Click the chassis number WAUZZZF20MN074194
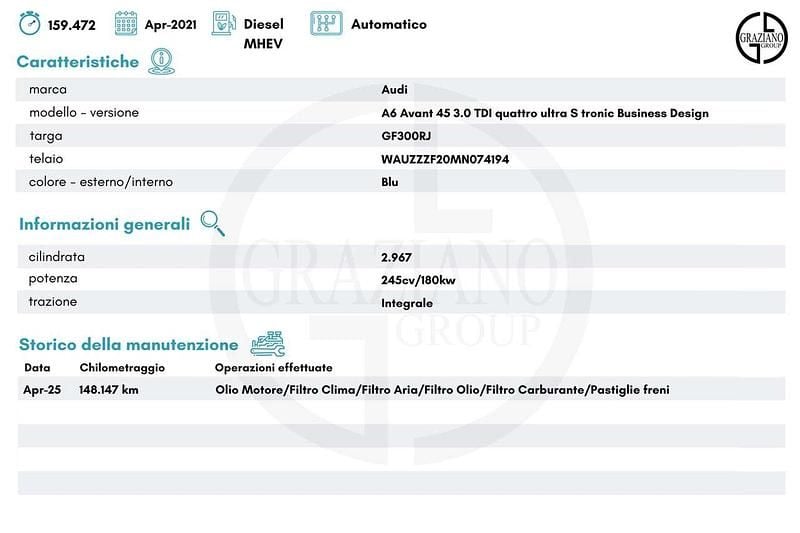This screenshot has width=800, height=533. point(445,159)
